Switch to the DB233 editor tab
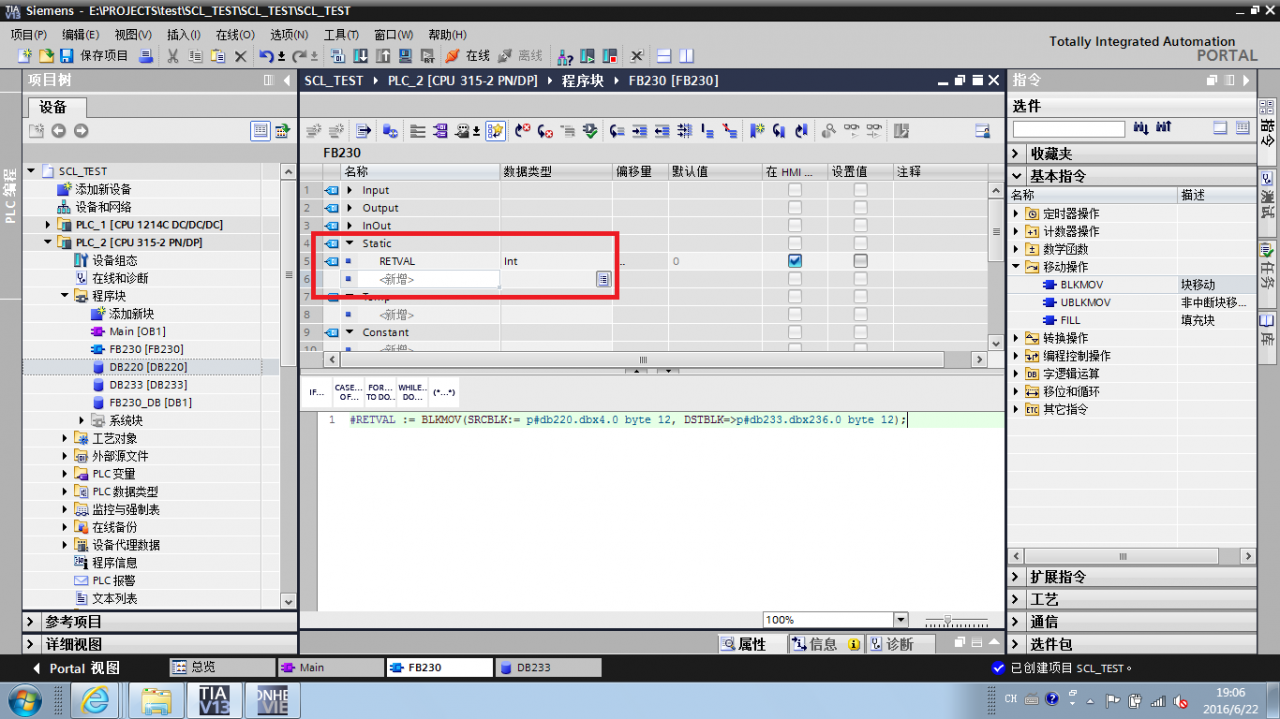The height and width of the screenshot is (719, 1280). [x=549, y=667]
